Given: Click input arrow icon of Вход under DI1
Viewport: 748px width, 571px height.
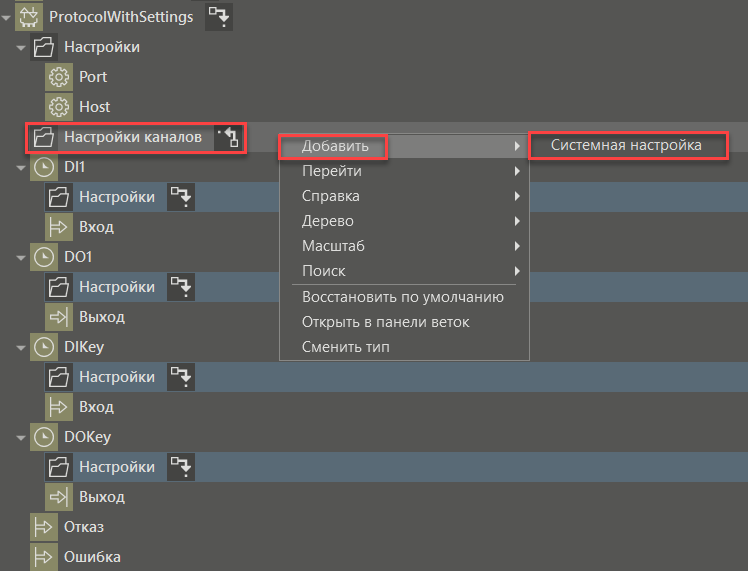Looking at the screenshot, I should [x=59, y=227].
